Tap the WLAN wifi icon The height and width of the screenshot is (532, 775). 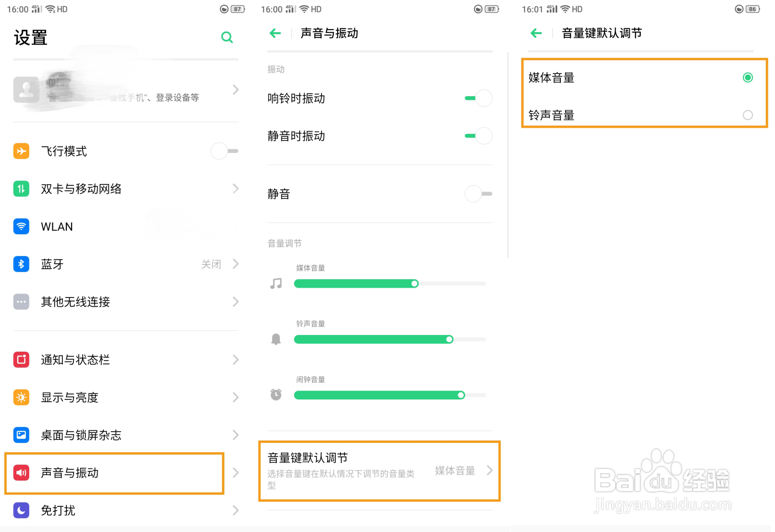[21, 226]
